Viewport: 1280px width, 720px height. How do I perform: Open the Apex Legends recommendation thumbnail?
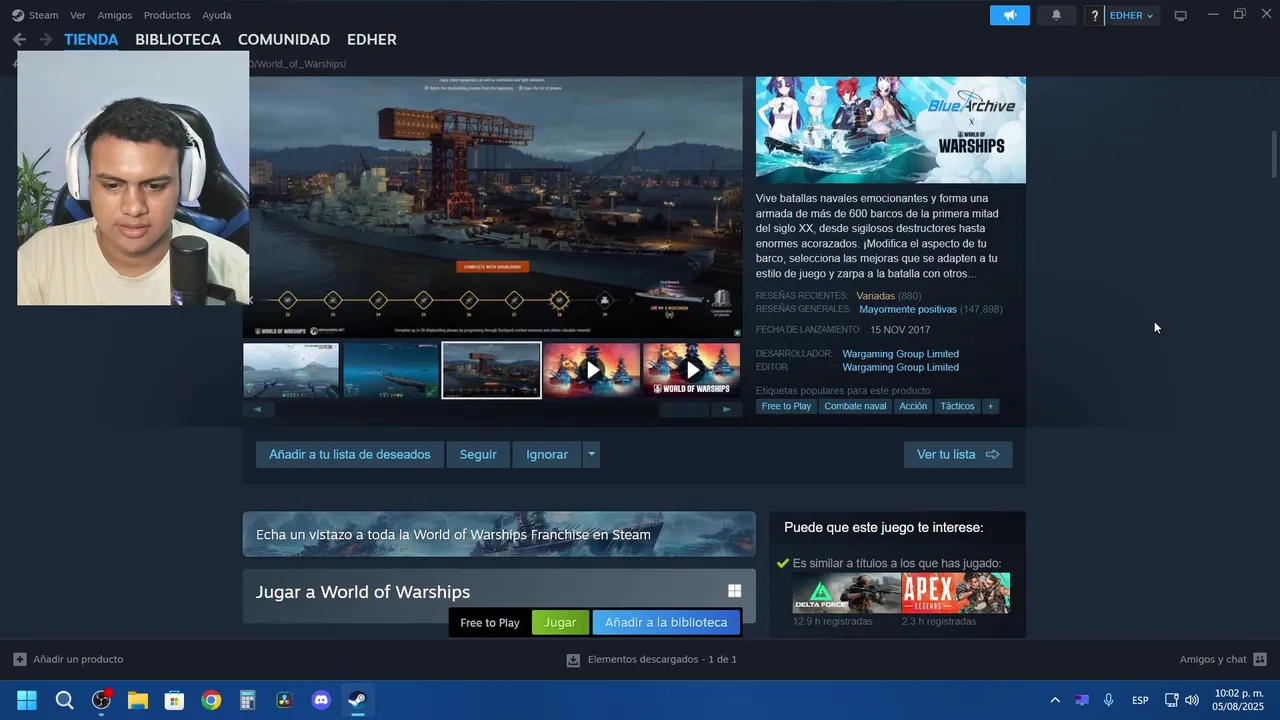click(956, 593)
